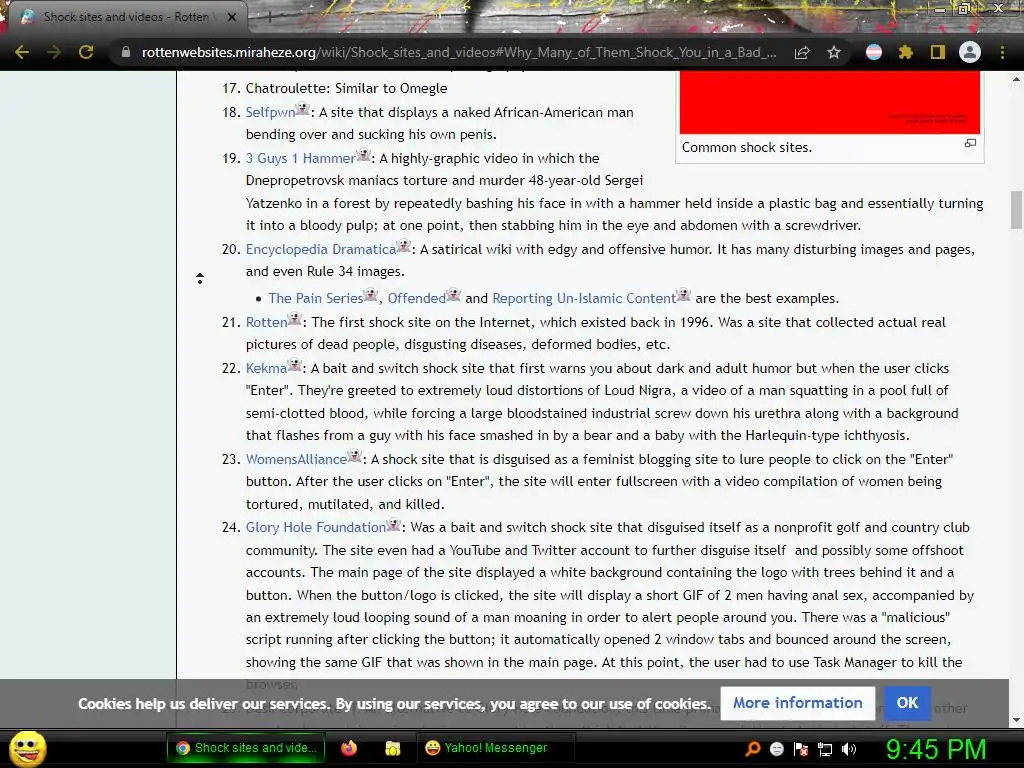Open the file folder taskbar icon
Viewport: 1024px width, 768px height.
point(392,748)
